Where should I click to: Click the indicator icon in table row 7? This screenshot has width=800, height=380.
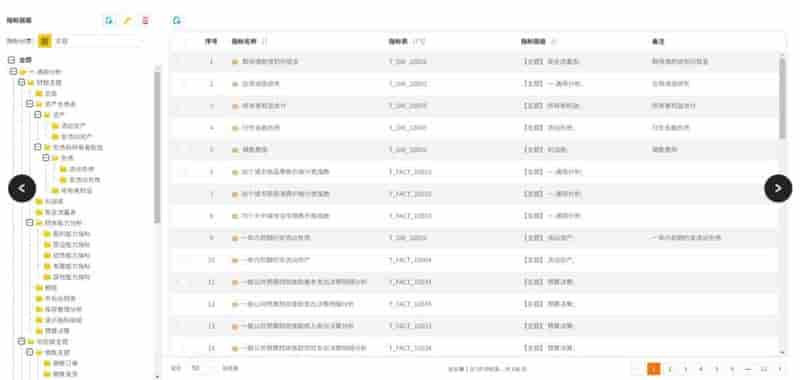pos(235,194)
